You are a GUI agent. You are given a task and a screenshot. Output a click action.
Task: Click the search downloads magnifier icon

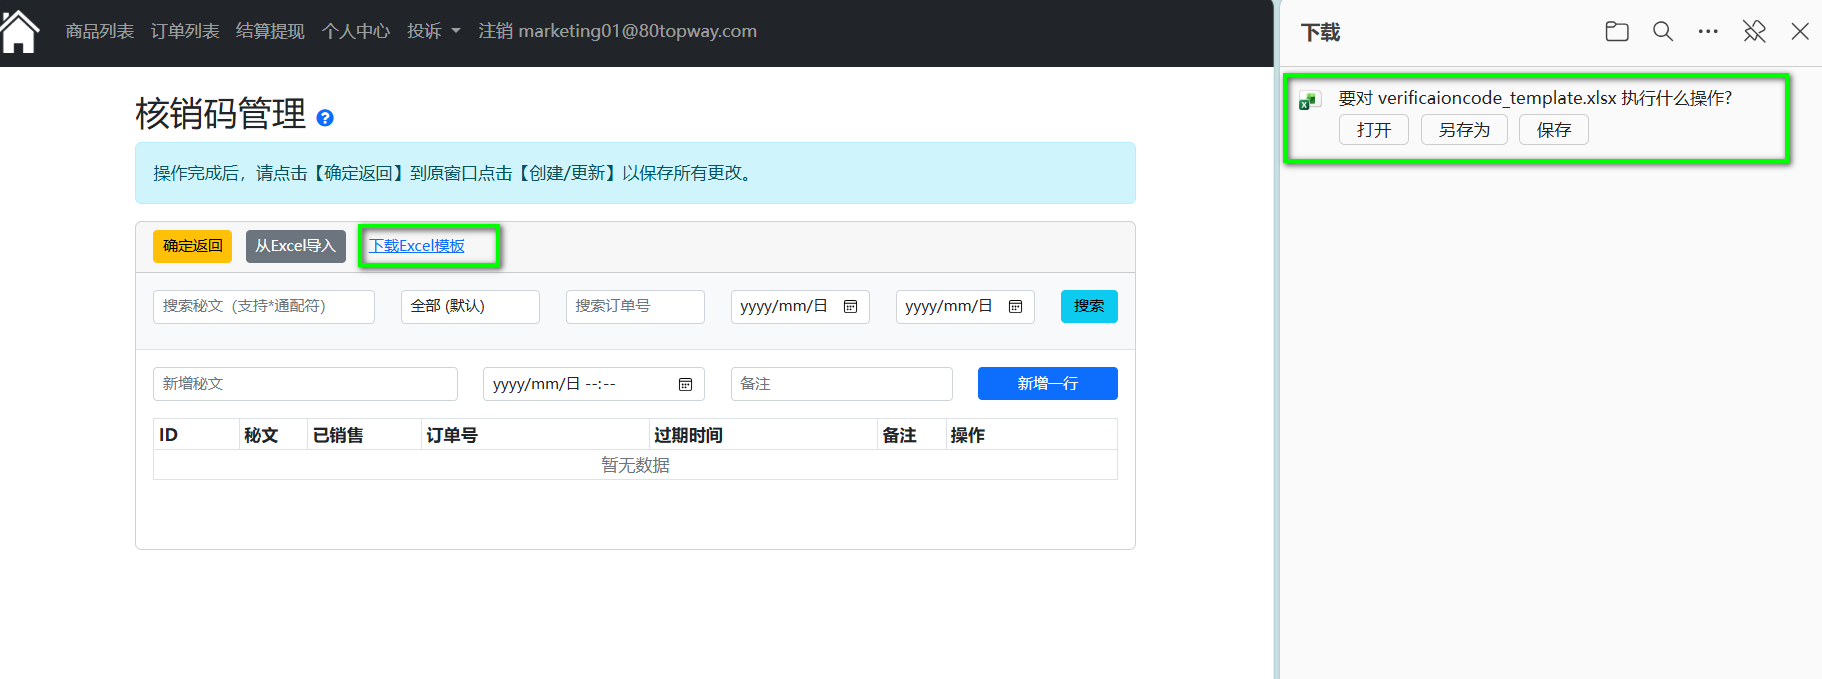(x=1662, y=32)
